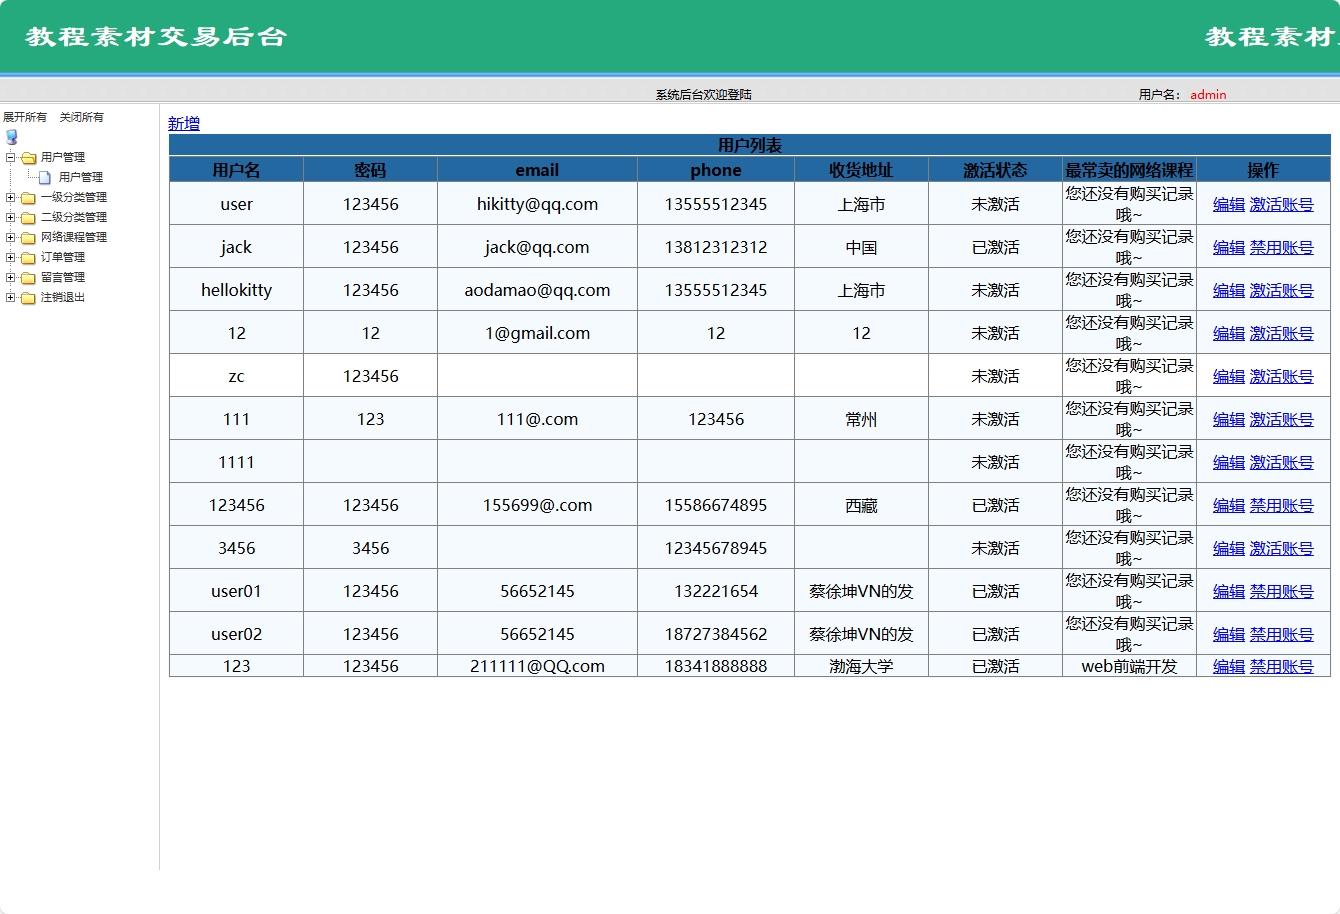Click the folder icon beside 二级分类管理
Viewport: 1340px width, 914px height.
coord(28,218)
